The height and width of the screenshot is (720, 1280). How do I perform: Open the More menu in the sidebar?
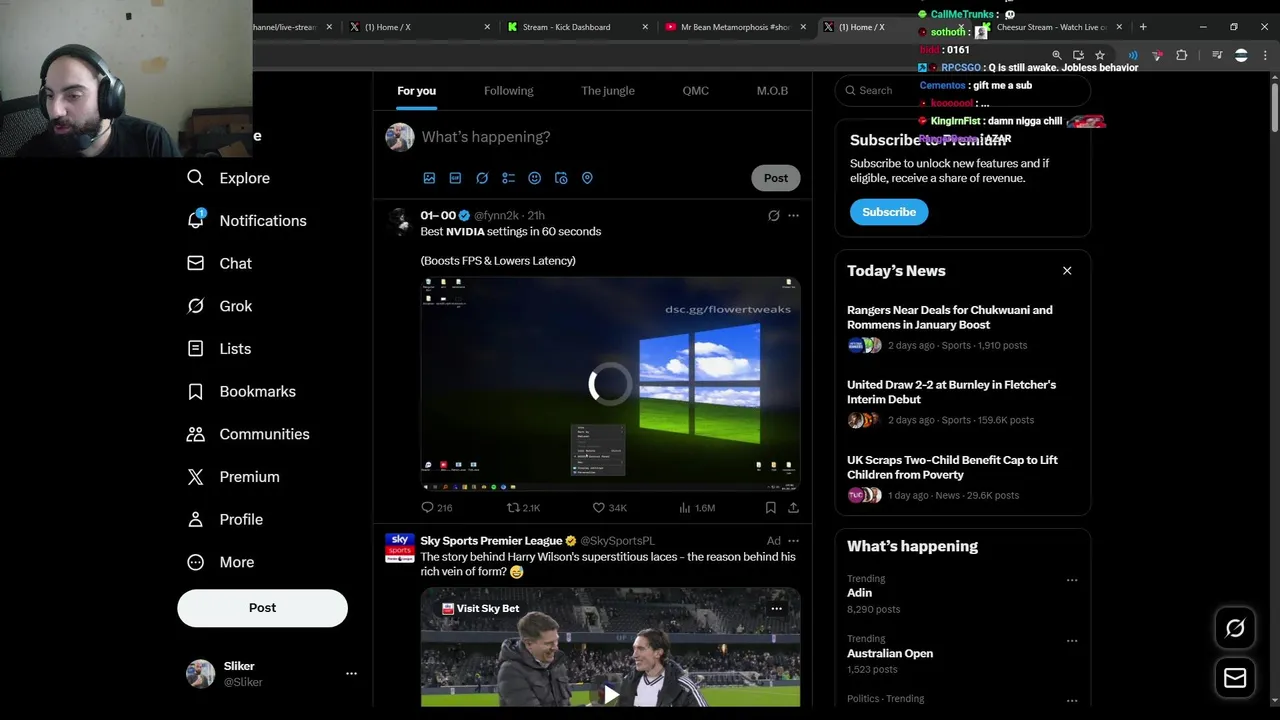point(221,562)
